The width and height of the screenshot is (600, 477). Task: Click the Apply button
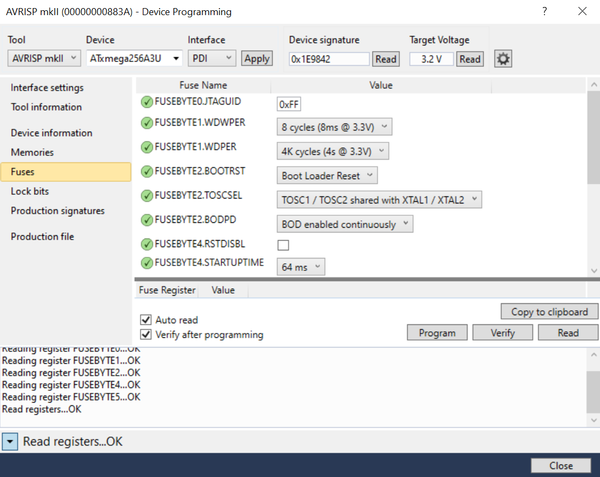point(257,59)
